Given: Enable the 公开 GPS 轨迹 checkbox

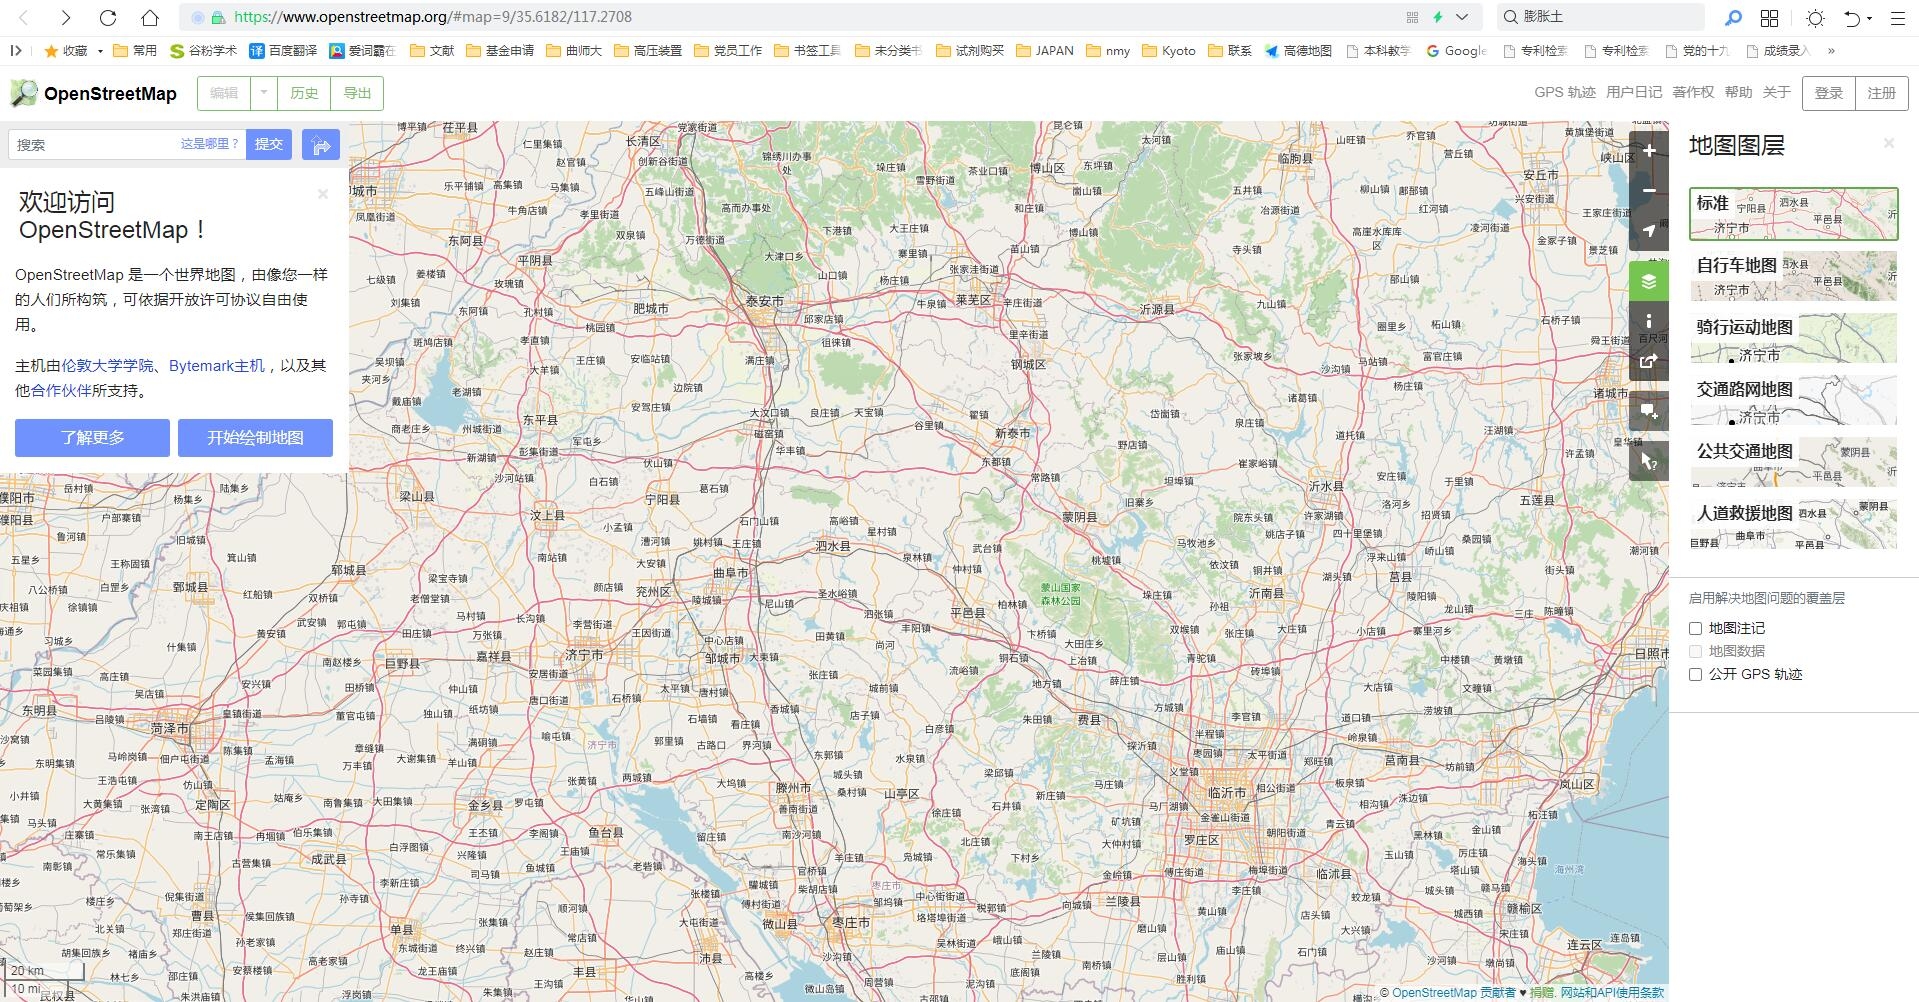Looking at the screenshot, I should coord(1695,675).
